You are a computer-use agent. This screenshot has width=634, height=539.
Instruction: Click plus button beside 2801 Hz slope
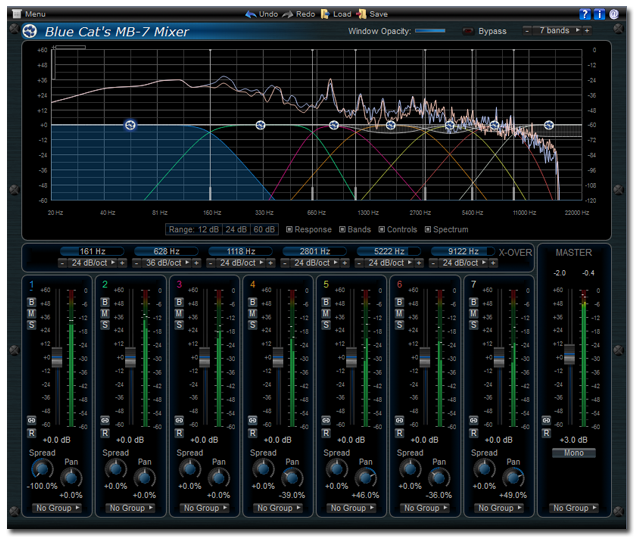345,263
